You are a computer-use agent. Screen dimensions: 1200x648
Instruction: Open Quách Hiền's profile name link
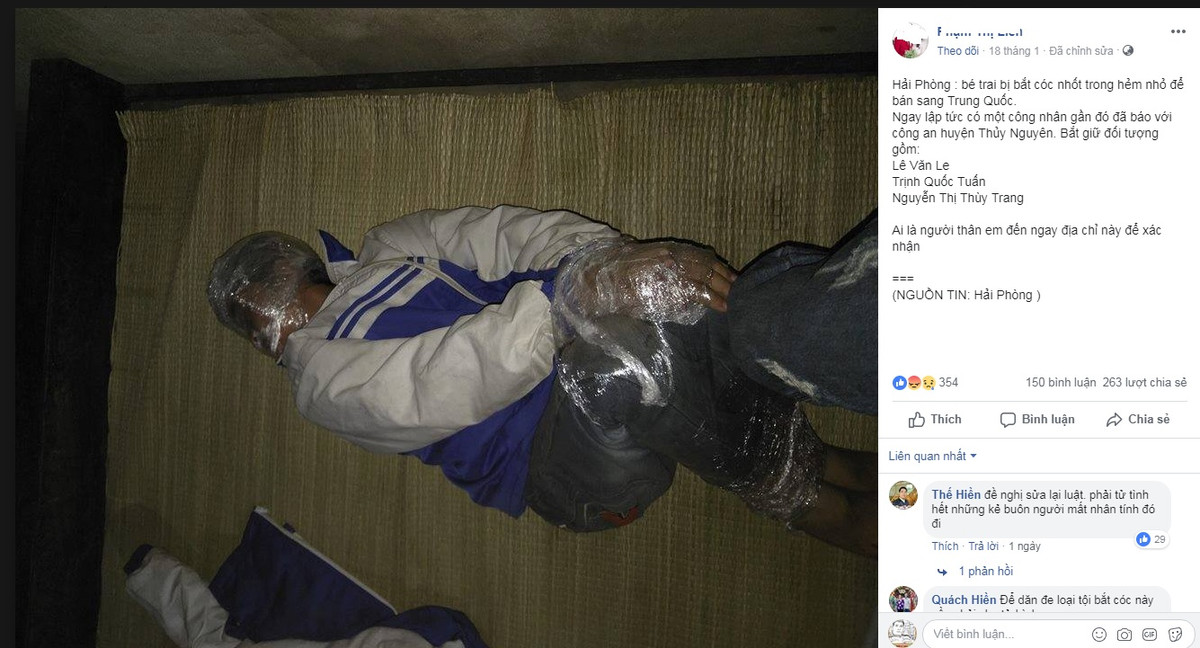(964, 600)
